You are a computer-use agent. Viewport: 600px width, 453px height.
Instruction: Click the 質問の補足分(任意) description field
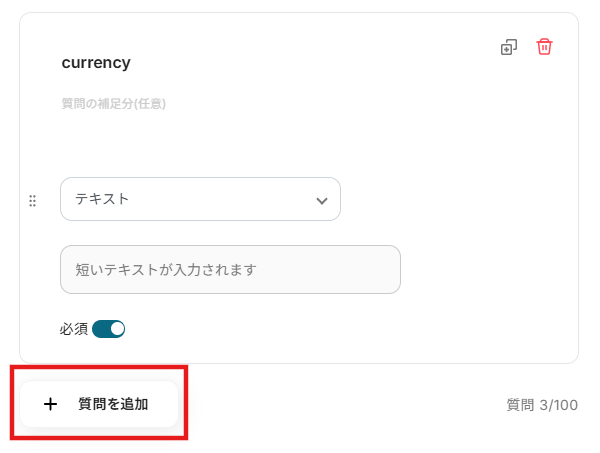click(114, 103)
